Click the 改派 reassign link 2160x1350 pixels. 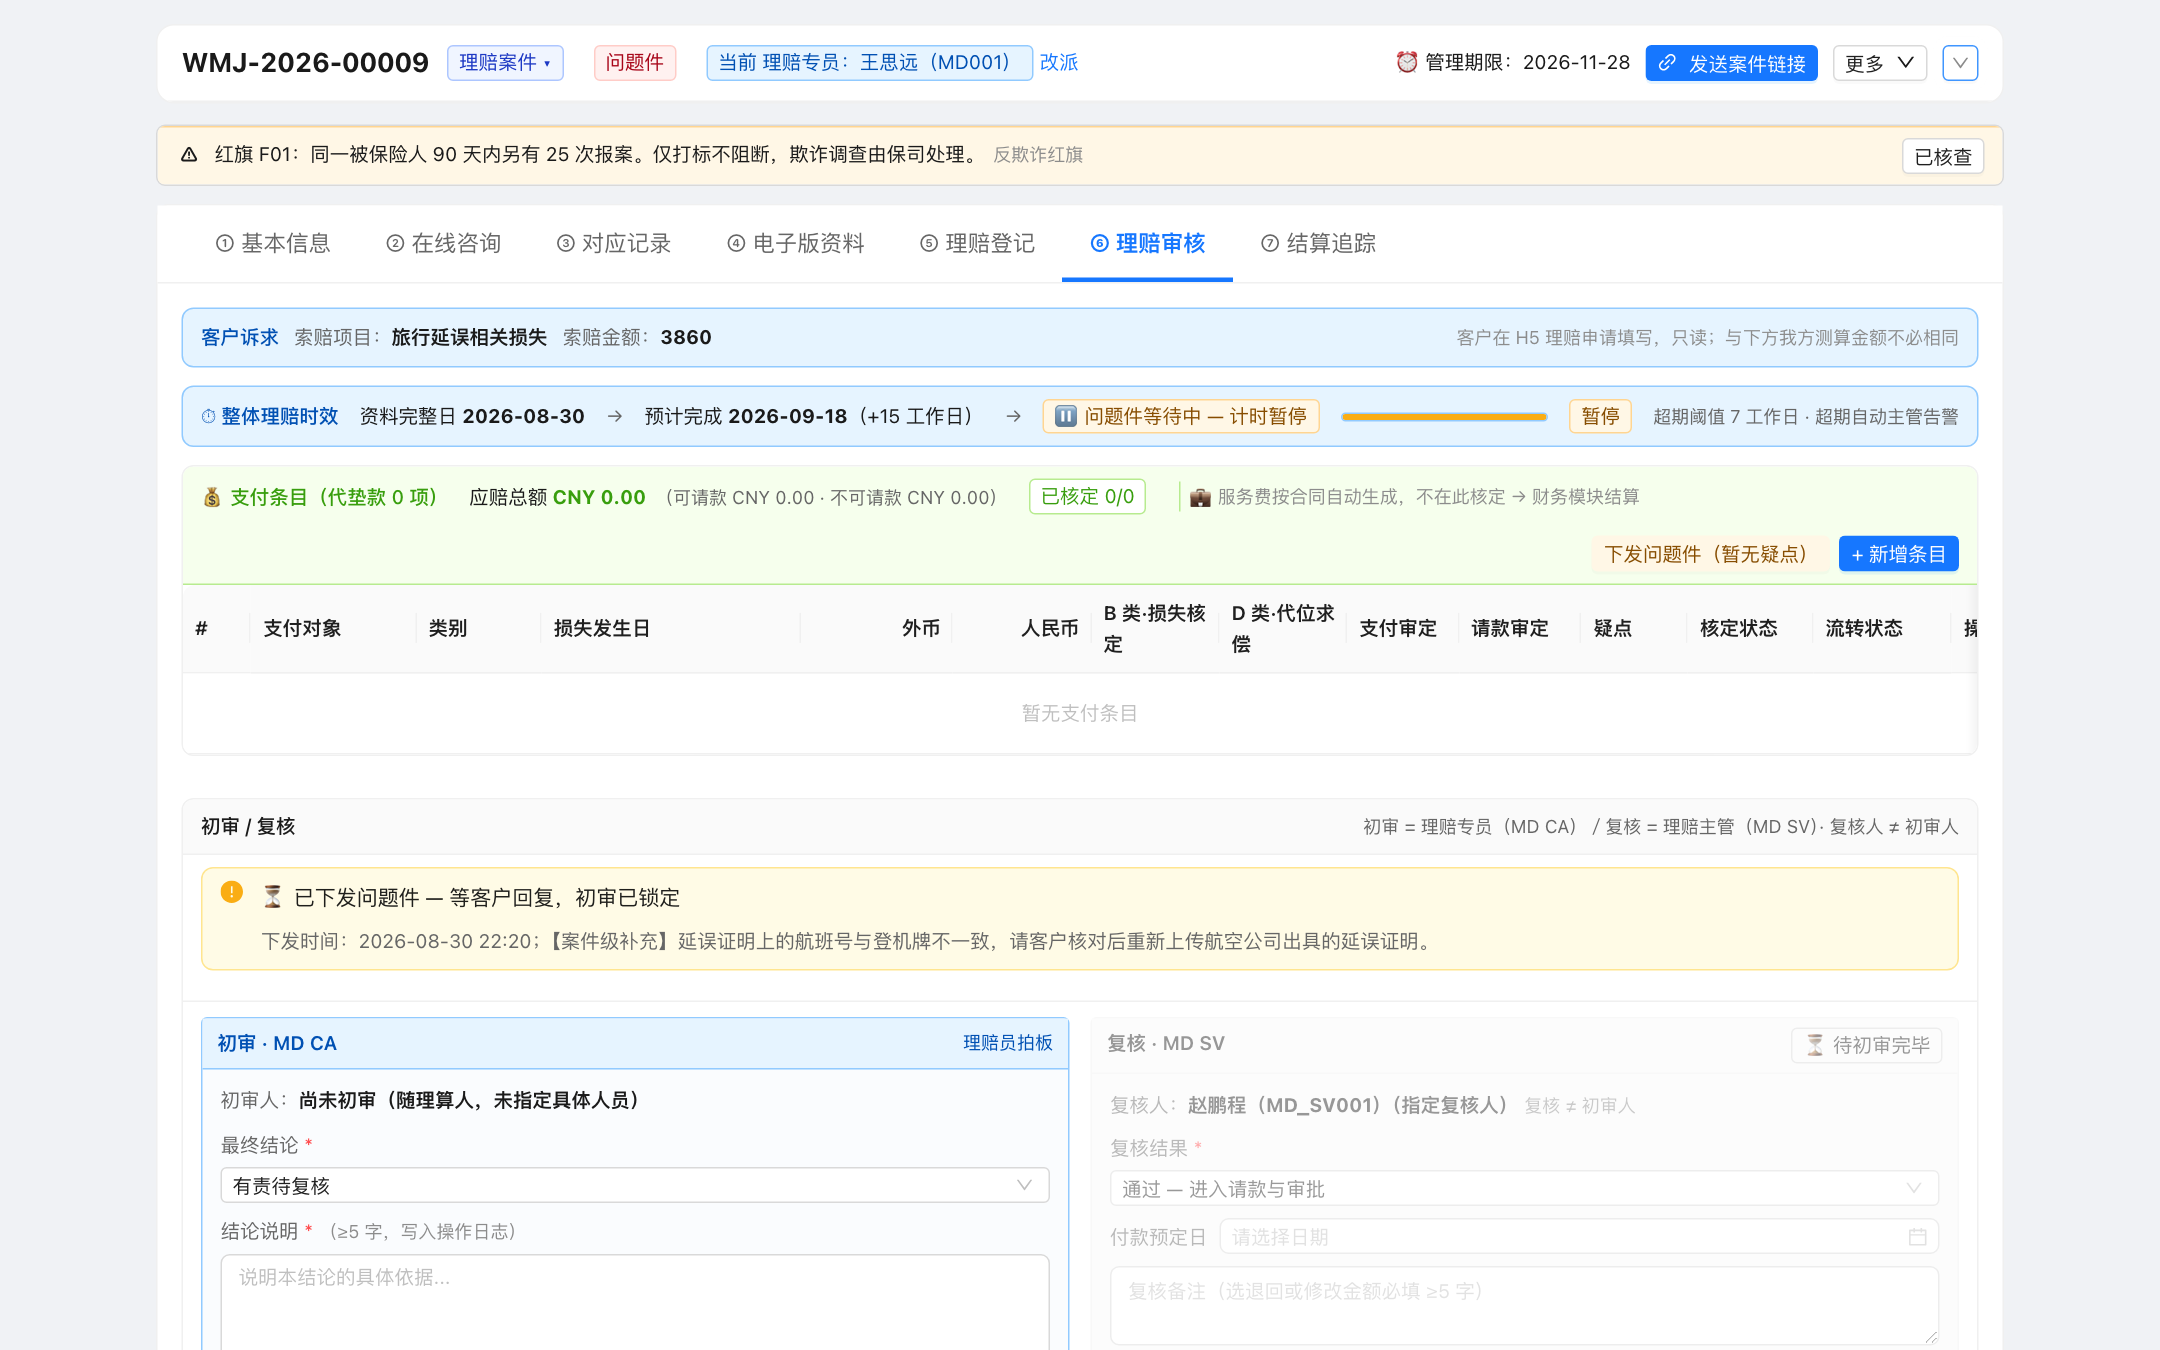(1059, 62)
